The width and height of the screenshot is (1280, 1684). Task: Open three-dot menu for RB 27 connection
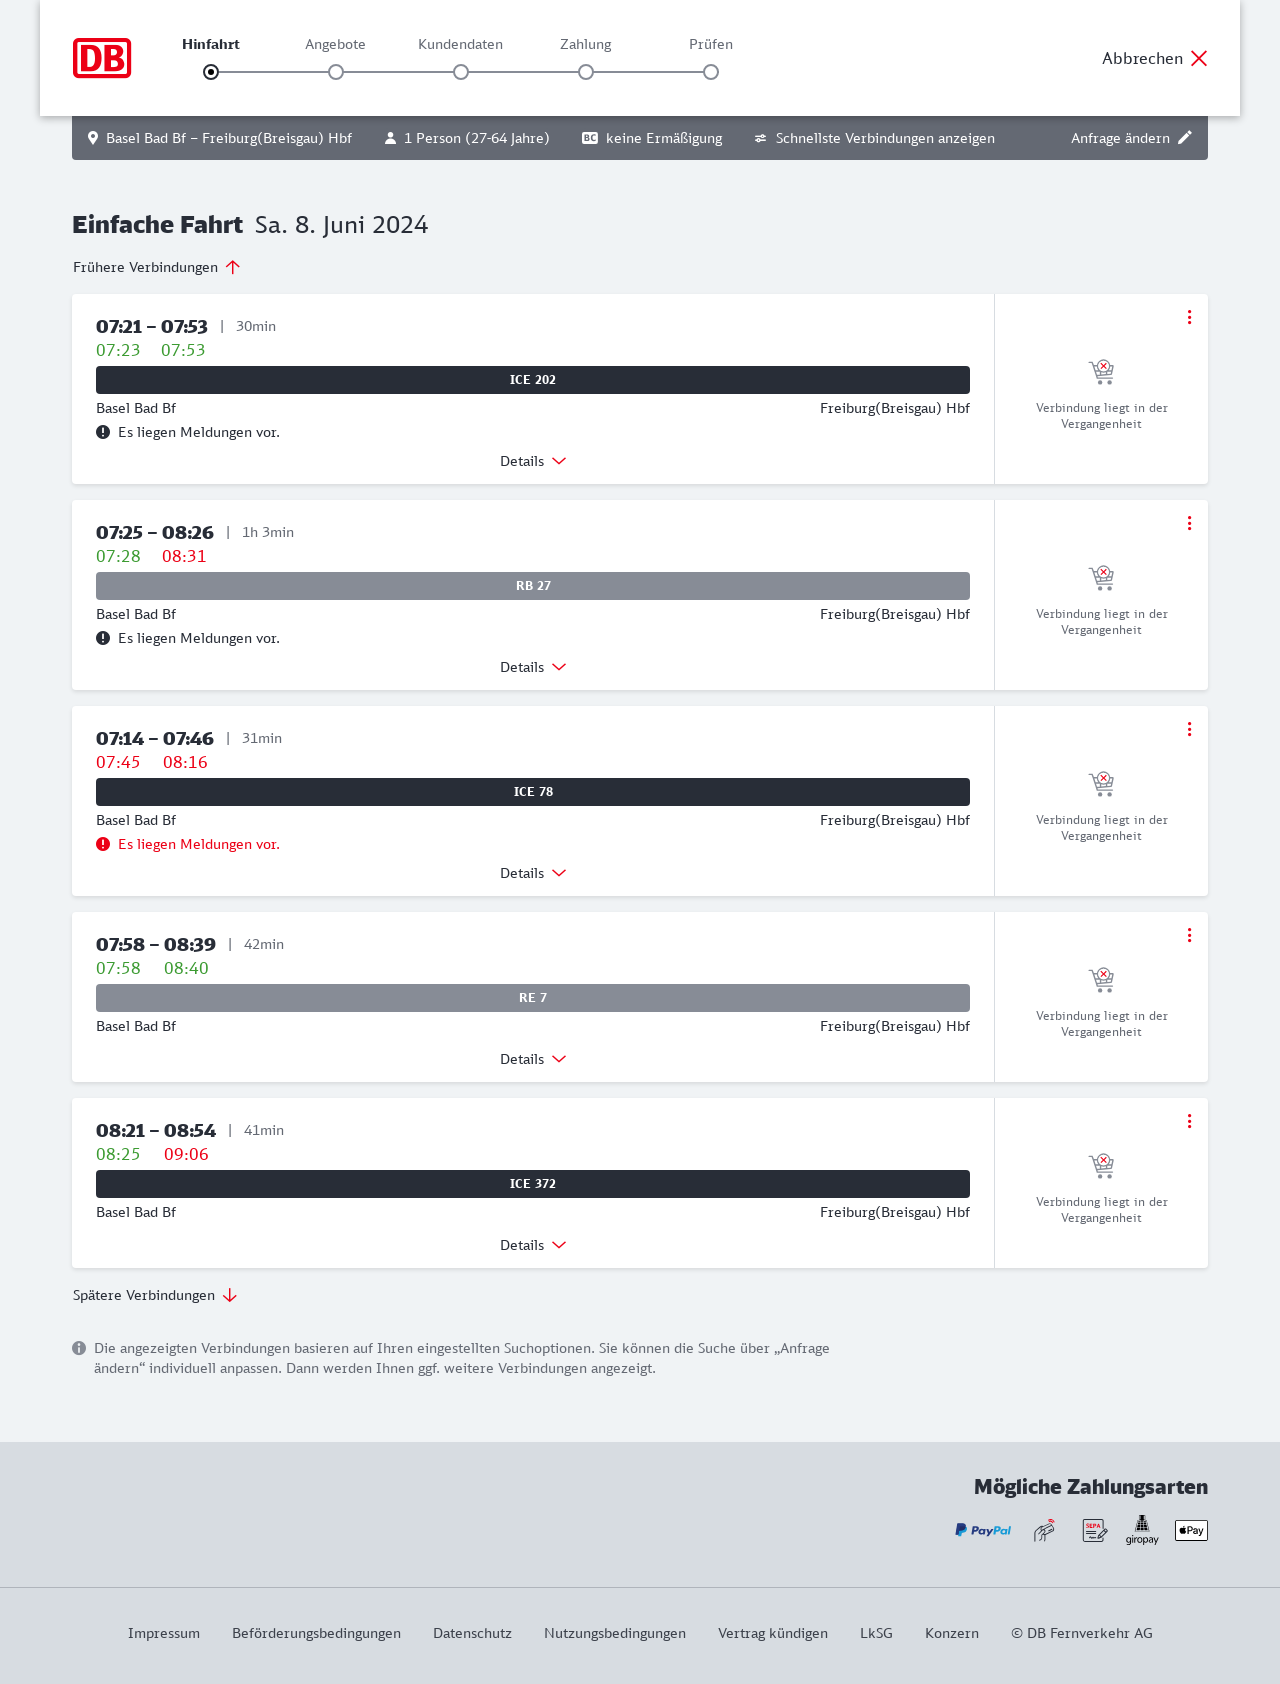[1189, 523]
